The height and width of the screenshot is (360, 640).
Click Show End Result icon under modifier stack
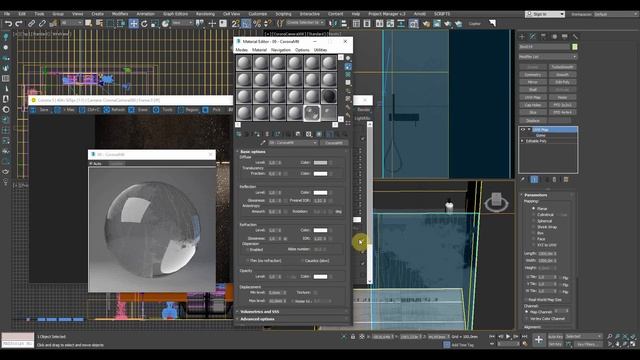[x=534, y=180]
